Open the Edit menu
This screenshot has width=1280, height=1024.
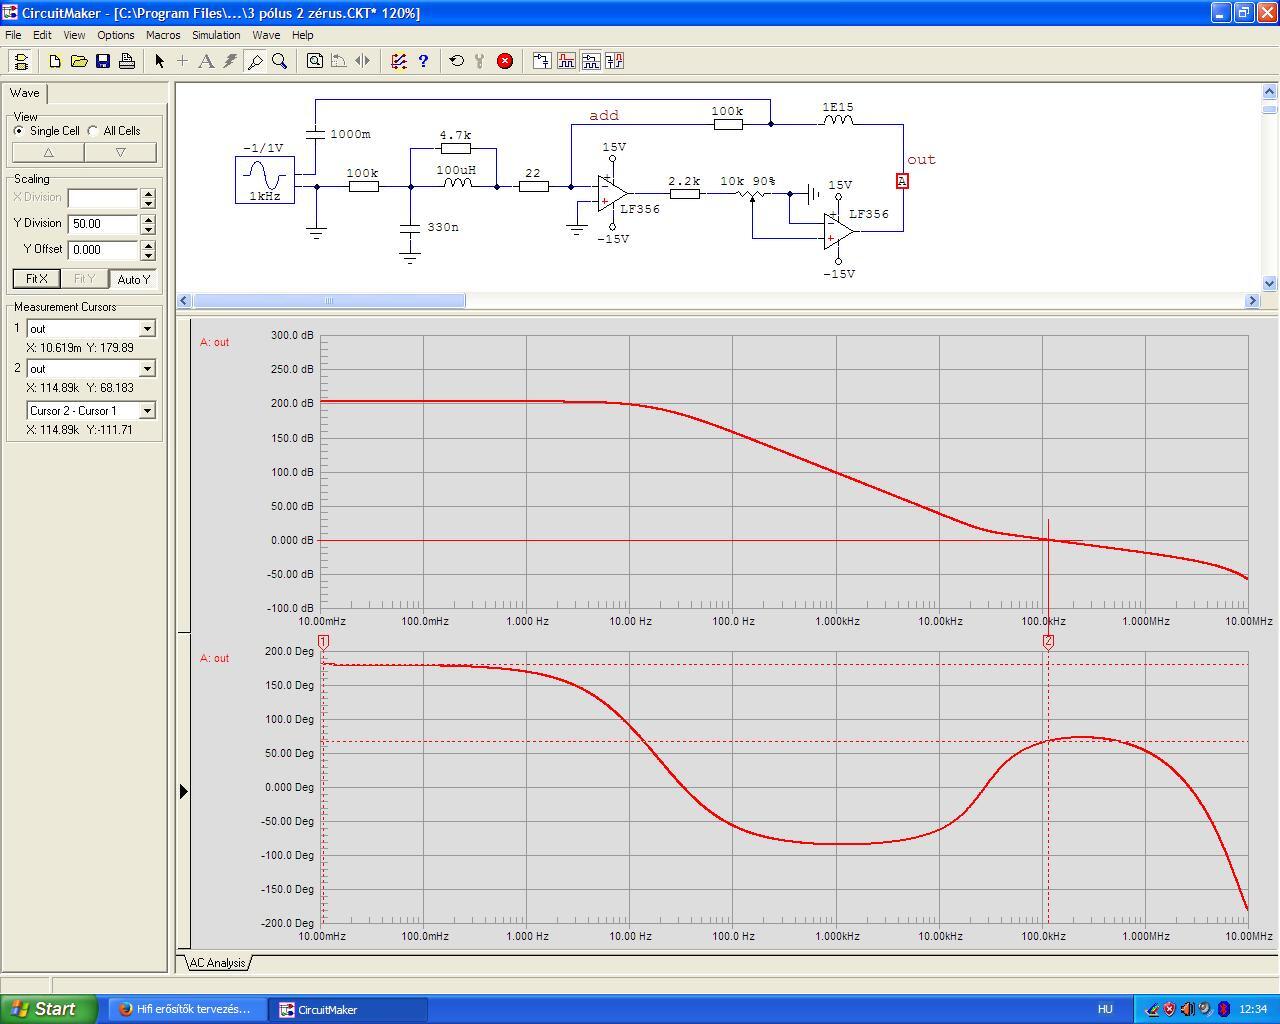[x=42, y=35]
